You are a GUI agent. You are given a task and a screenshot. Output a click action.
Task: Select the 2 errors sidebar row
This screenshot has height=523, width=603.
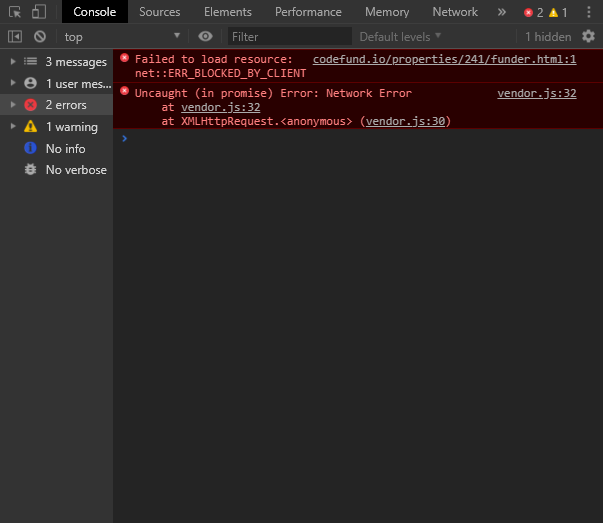click(x=57, y=105)
